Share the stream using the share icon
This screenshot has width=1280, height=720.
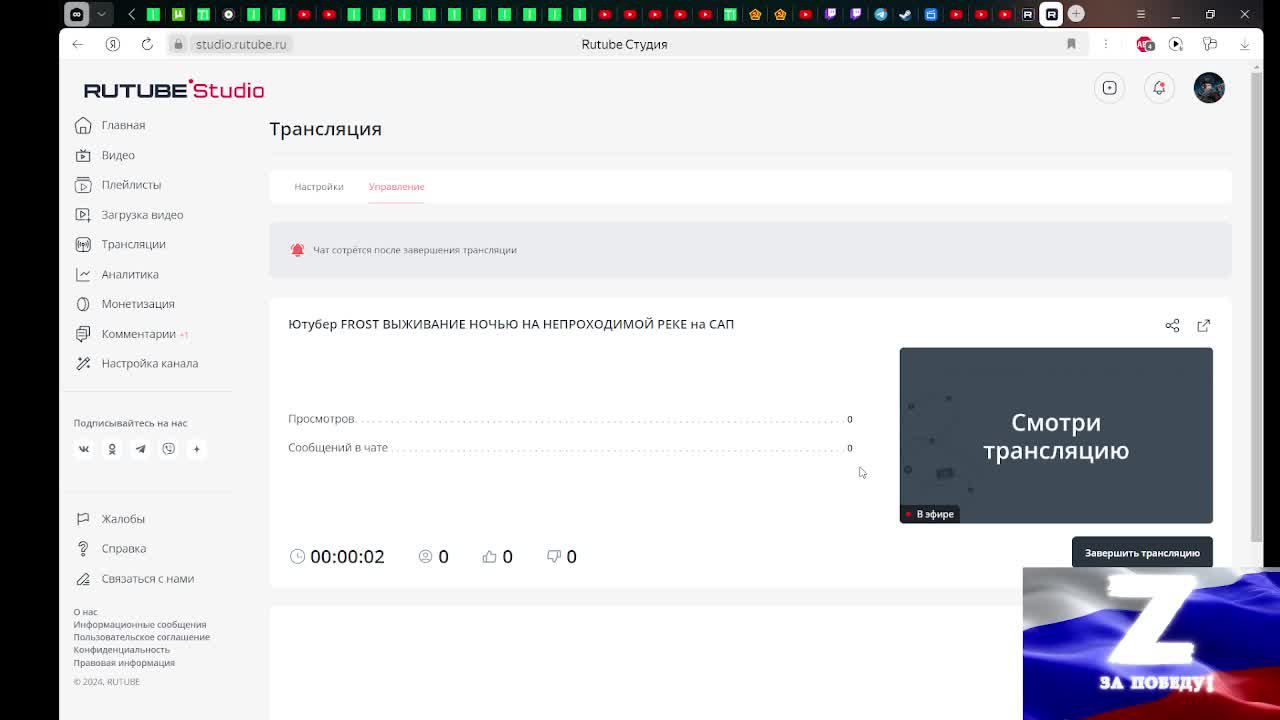coord(1172,325)
